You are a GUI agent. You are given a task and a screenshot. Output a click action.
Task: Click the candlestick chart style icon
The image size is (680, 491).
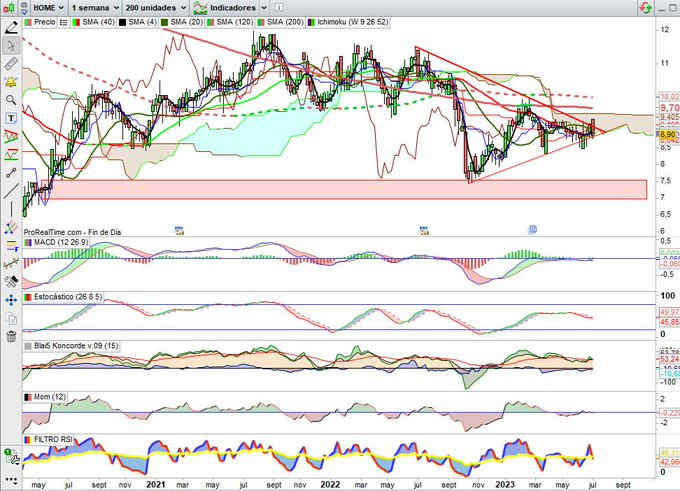tap(9, 7)
